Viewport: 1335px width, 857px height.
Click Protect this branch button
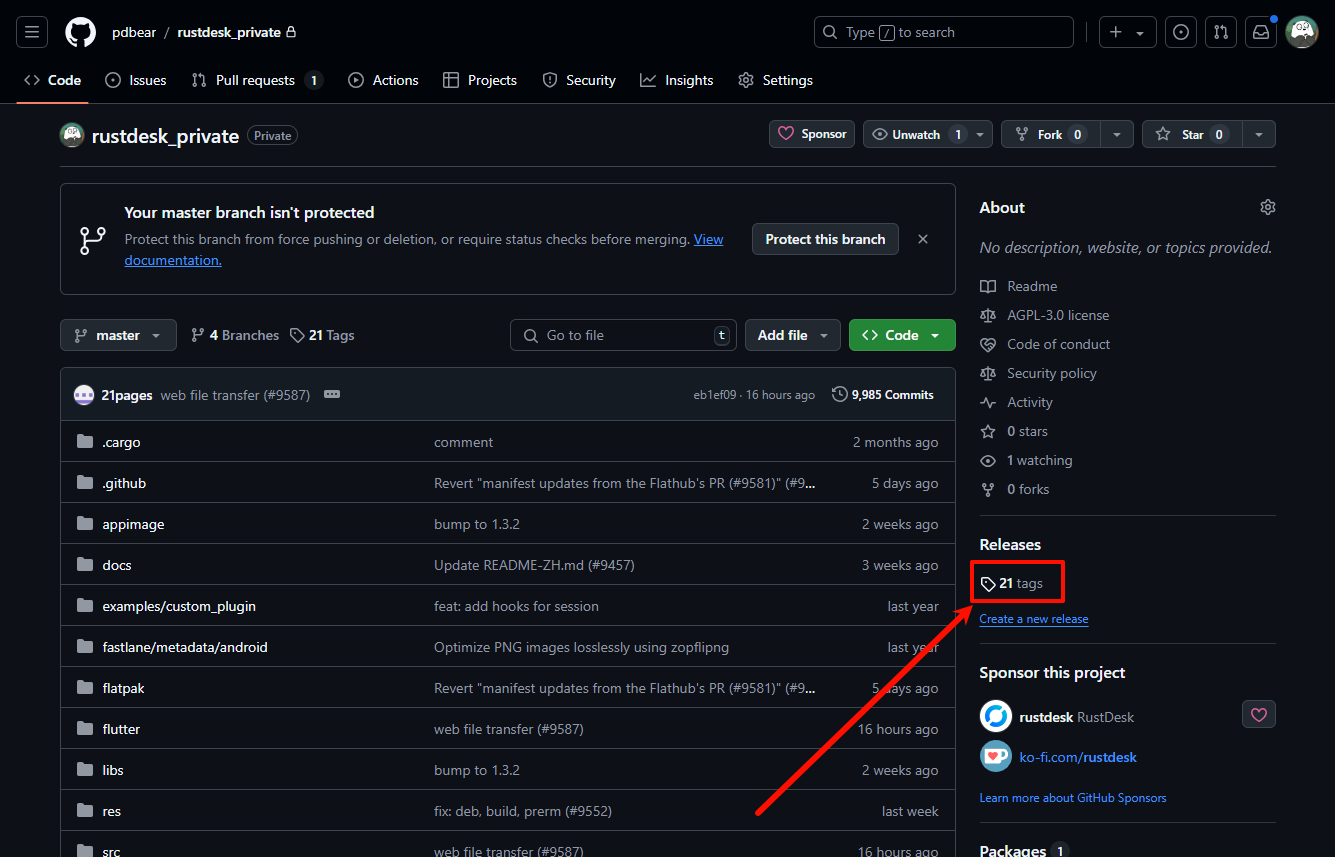[x=825, y=239]
